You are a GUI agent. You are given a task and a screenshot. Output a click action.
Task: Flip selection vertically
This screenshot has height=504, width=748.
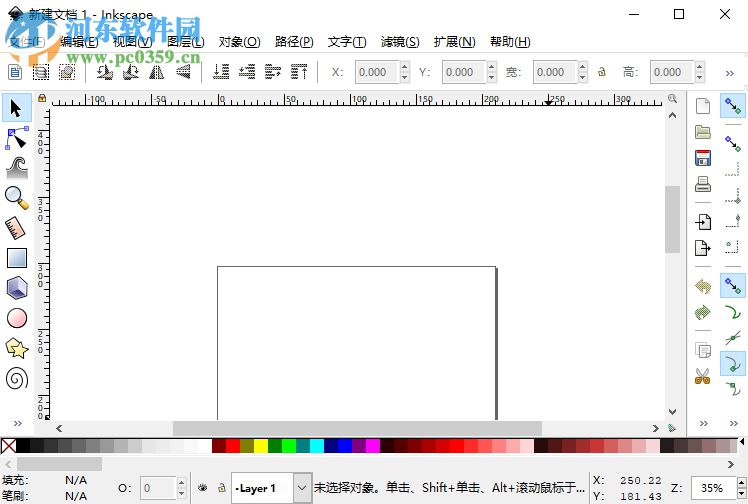pos(183,72)
